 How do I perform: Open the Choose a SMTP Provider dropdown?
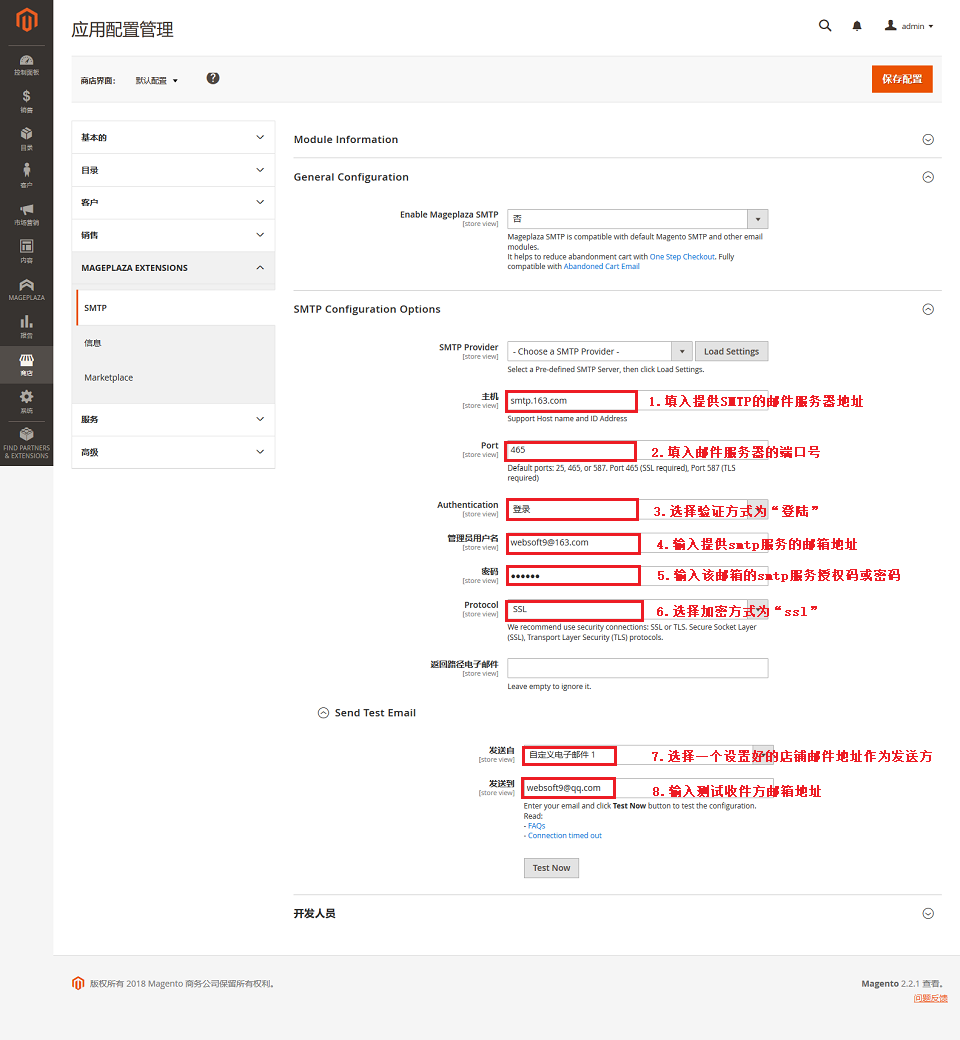[x=600, y=352]
